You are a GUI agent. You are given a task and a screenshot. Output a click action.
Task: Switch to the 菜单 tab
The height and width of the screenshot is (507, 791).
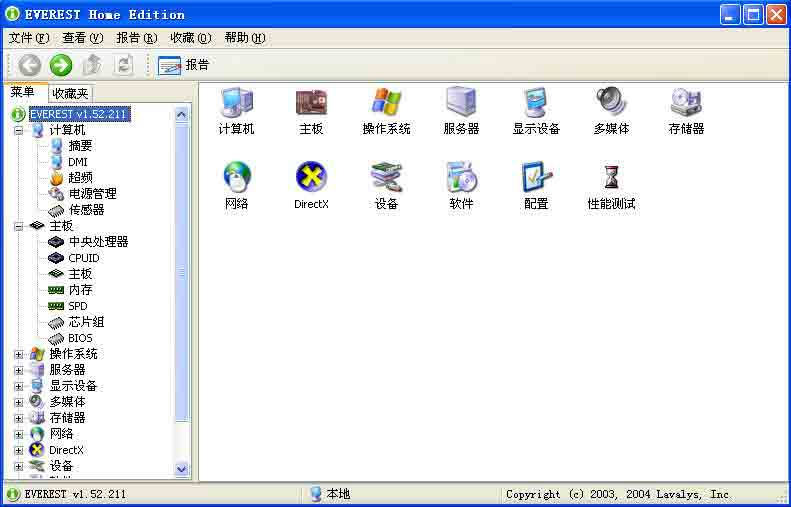coord(23,92)
